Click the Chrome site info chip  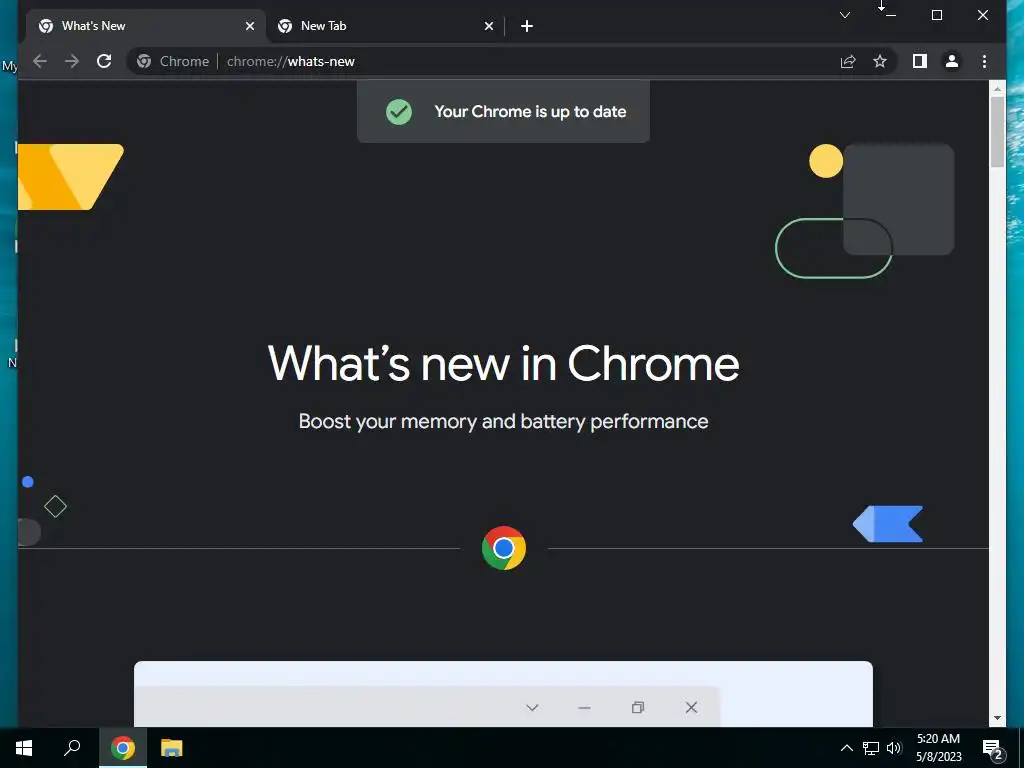[x=173, y=61]
